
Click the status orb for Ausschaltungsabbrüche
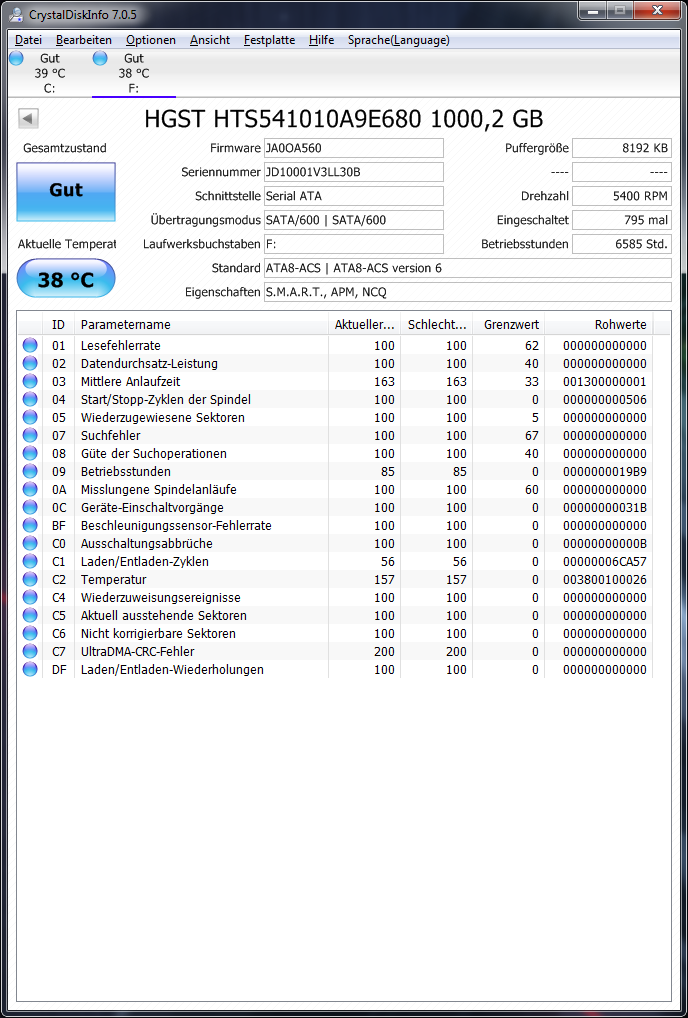(x=30, y=543)
